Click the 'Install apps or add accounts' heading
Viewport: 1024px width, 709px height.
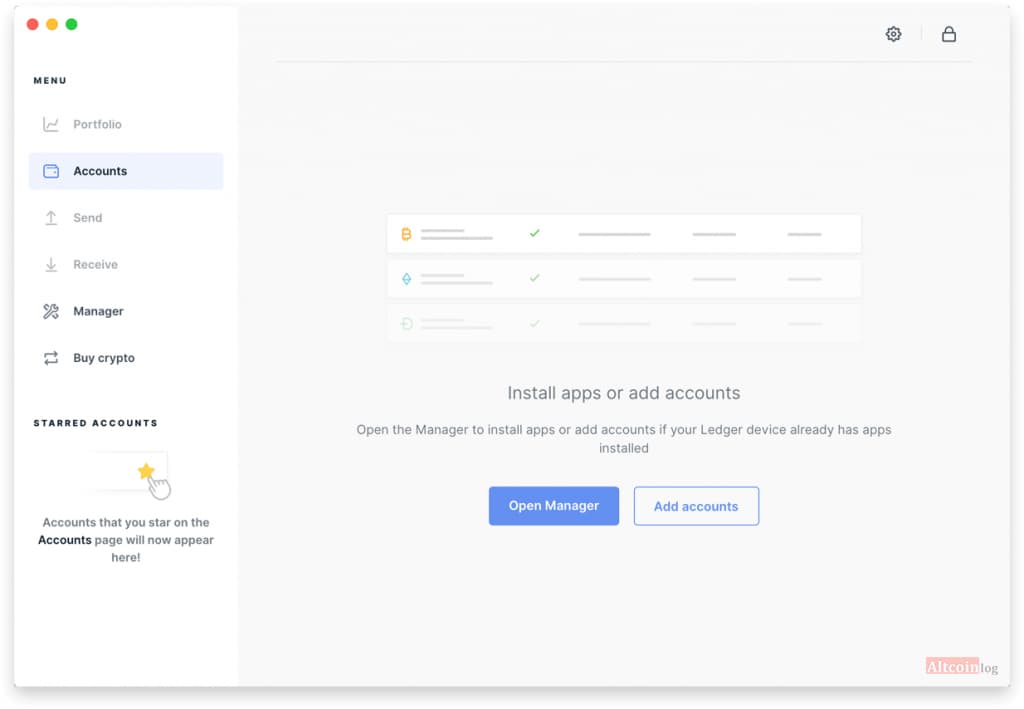click(x=624, y=393)
